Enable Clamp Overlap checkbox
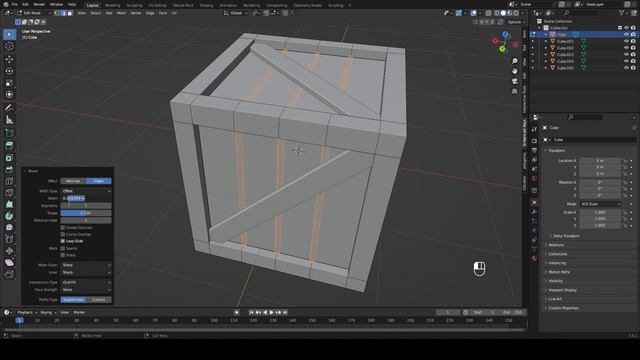Screen dimensions: 640x360 62,234
